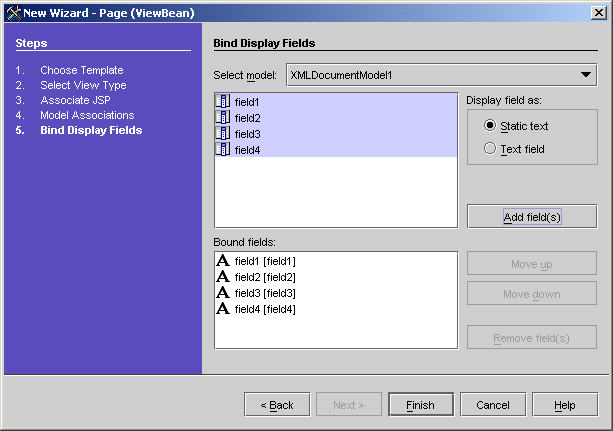The width and height of the screenshot is (613, 431).
Task: Click the field2 model field icon
Action: click(223, 117)
